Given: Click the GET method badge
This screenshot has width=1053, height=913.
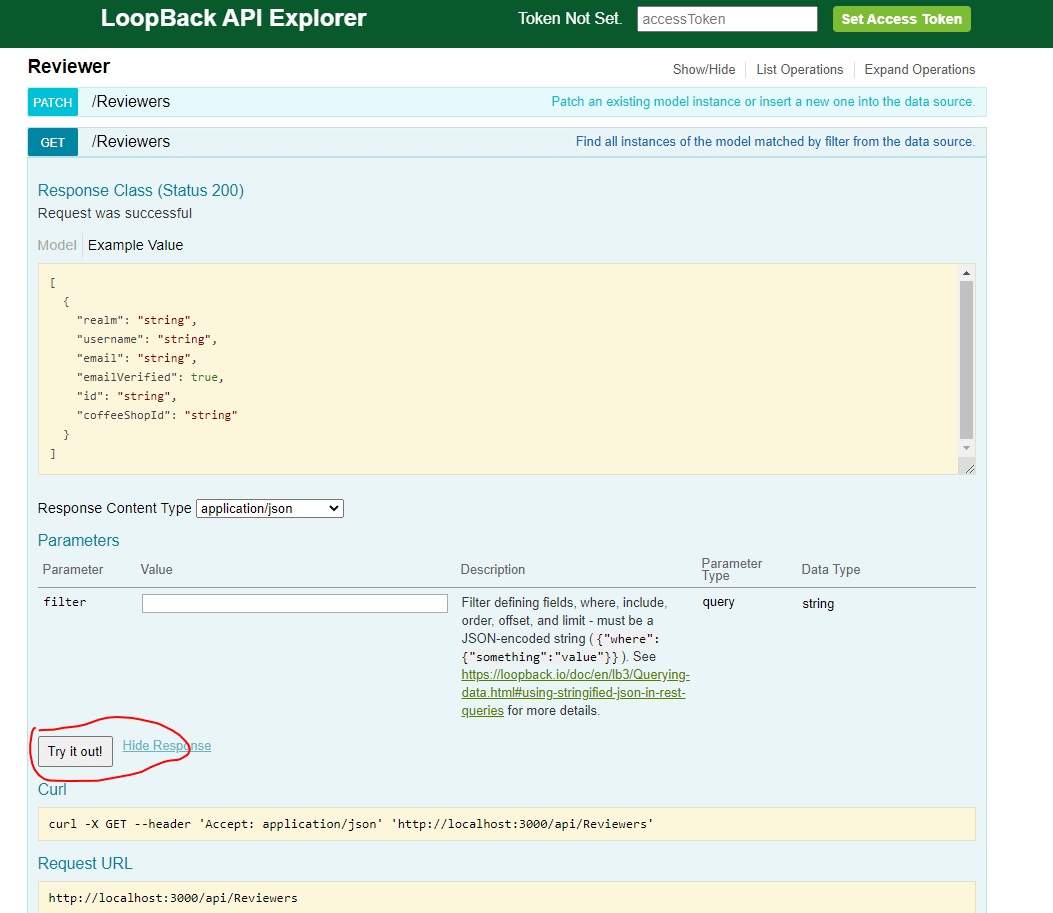Looking at the screenshot, I should (52, 142).
